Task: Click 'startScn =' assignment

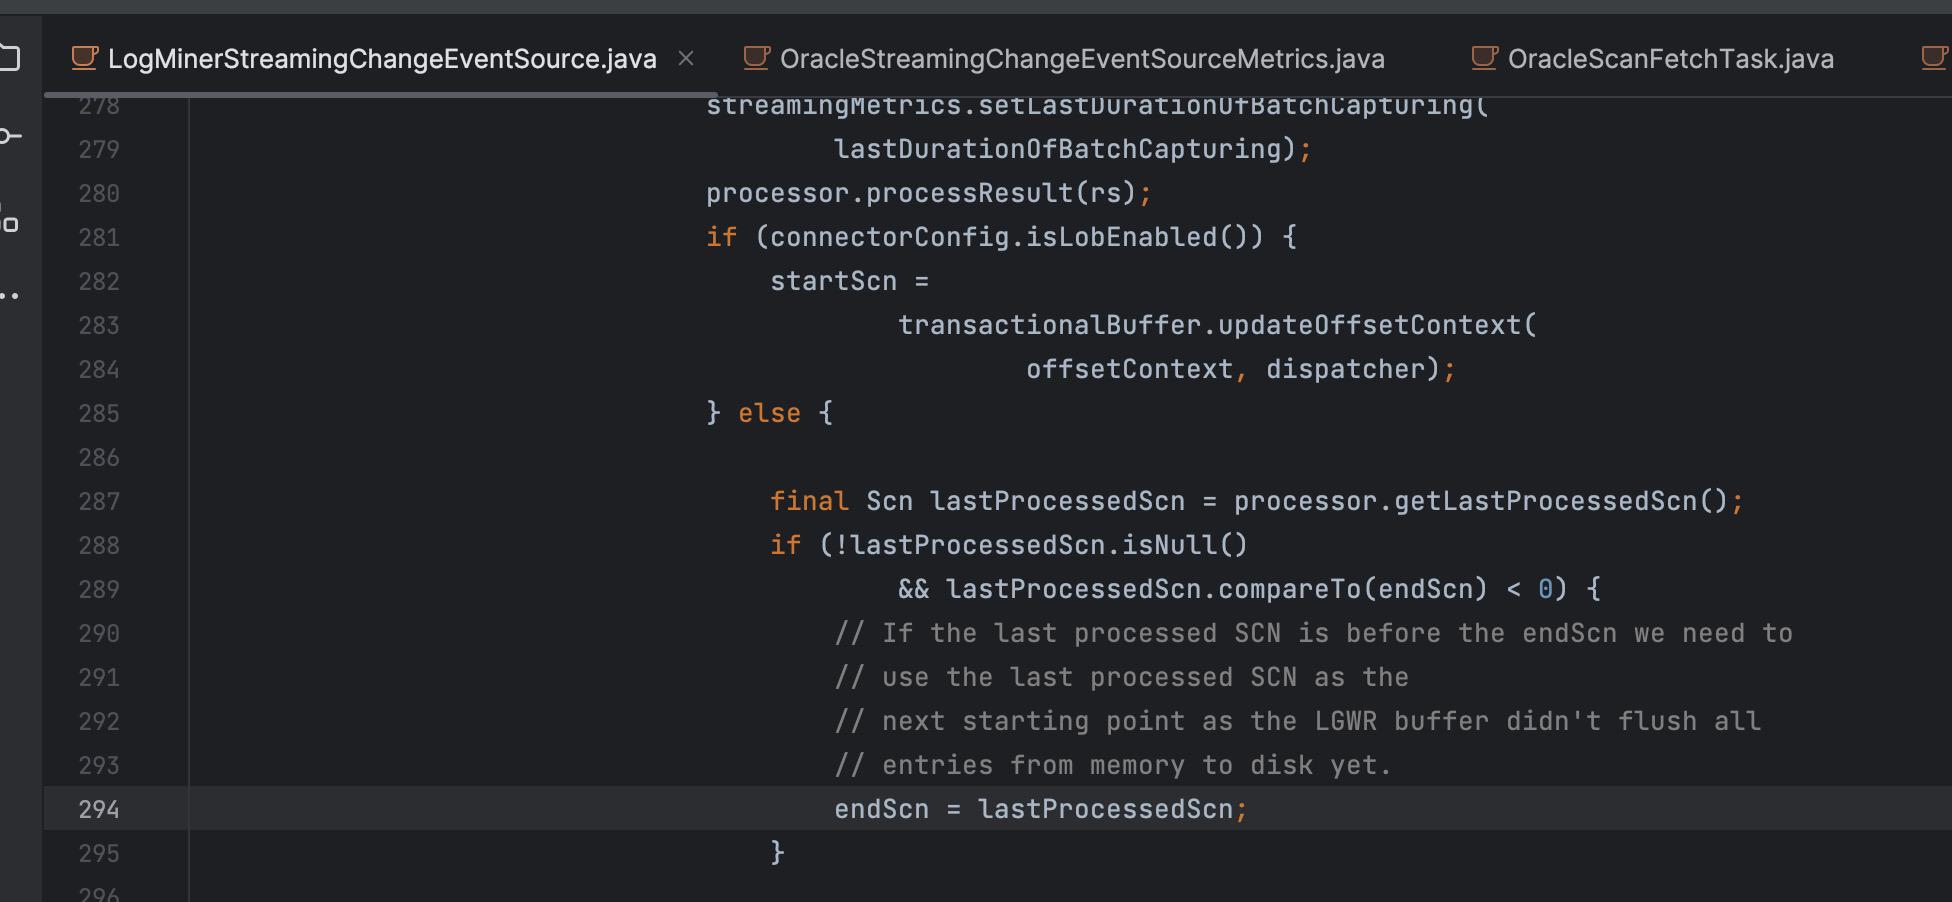Action: 850,281
